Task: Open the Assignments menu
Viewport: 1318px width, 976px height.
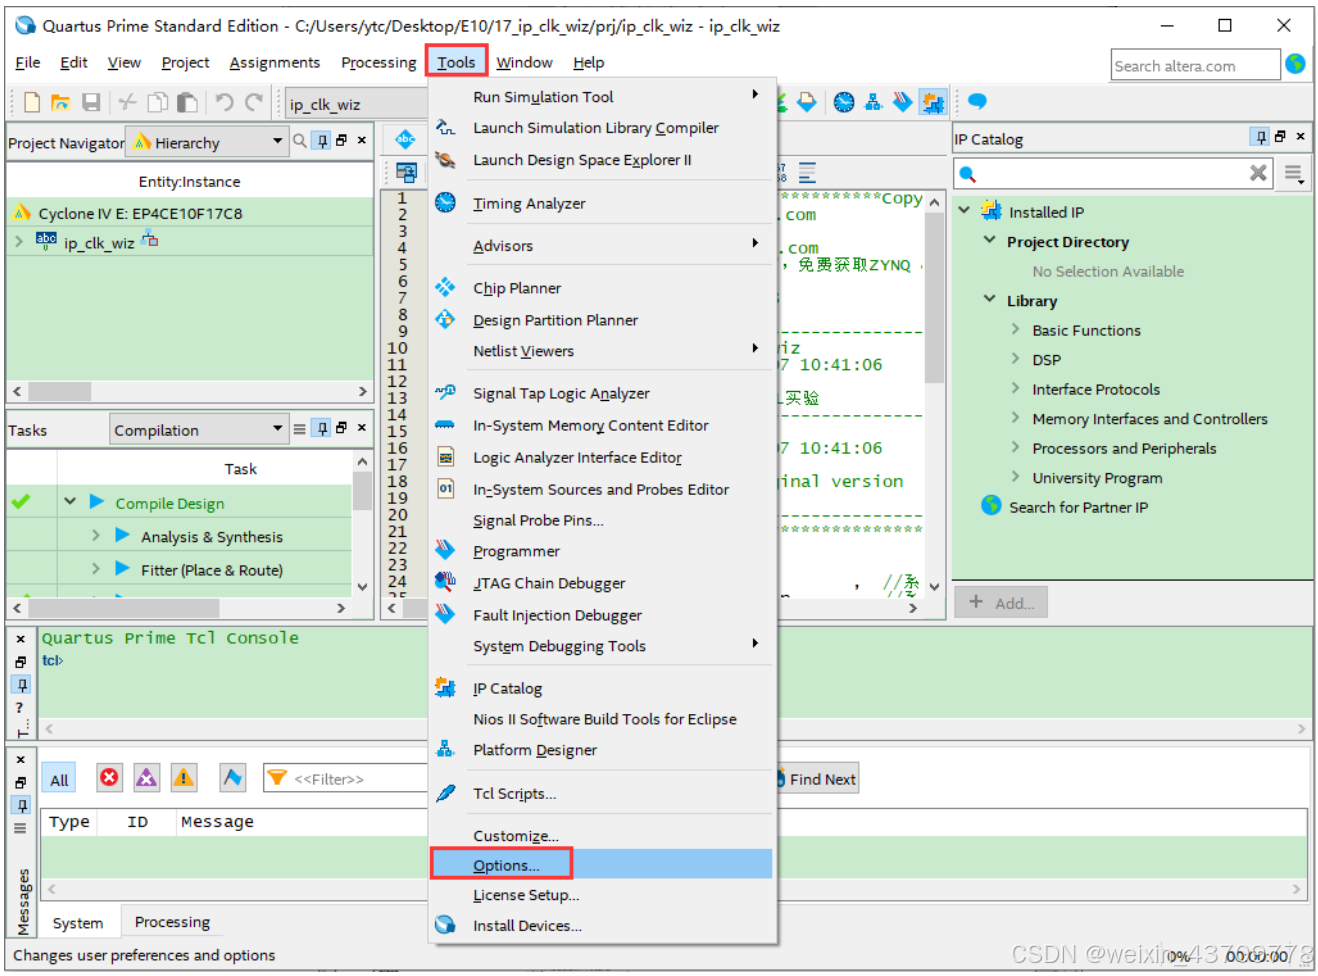Action: pyautogui.click(x=274, y=62)
